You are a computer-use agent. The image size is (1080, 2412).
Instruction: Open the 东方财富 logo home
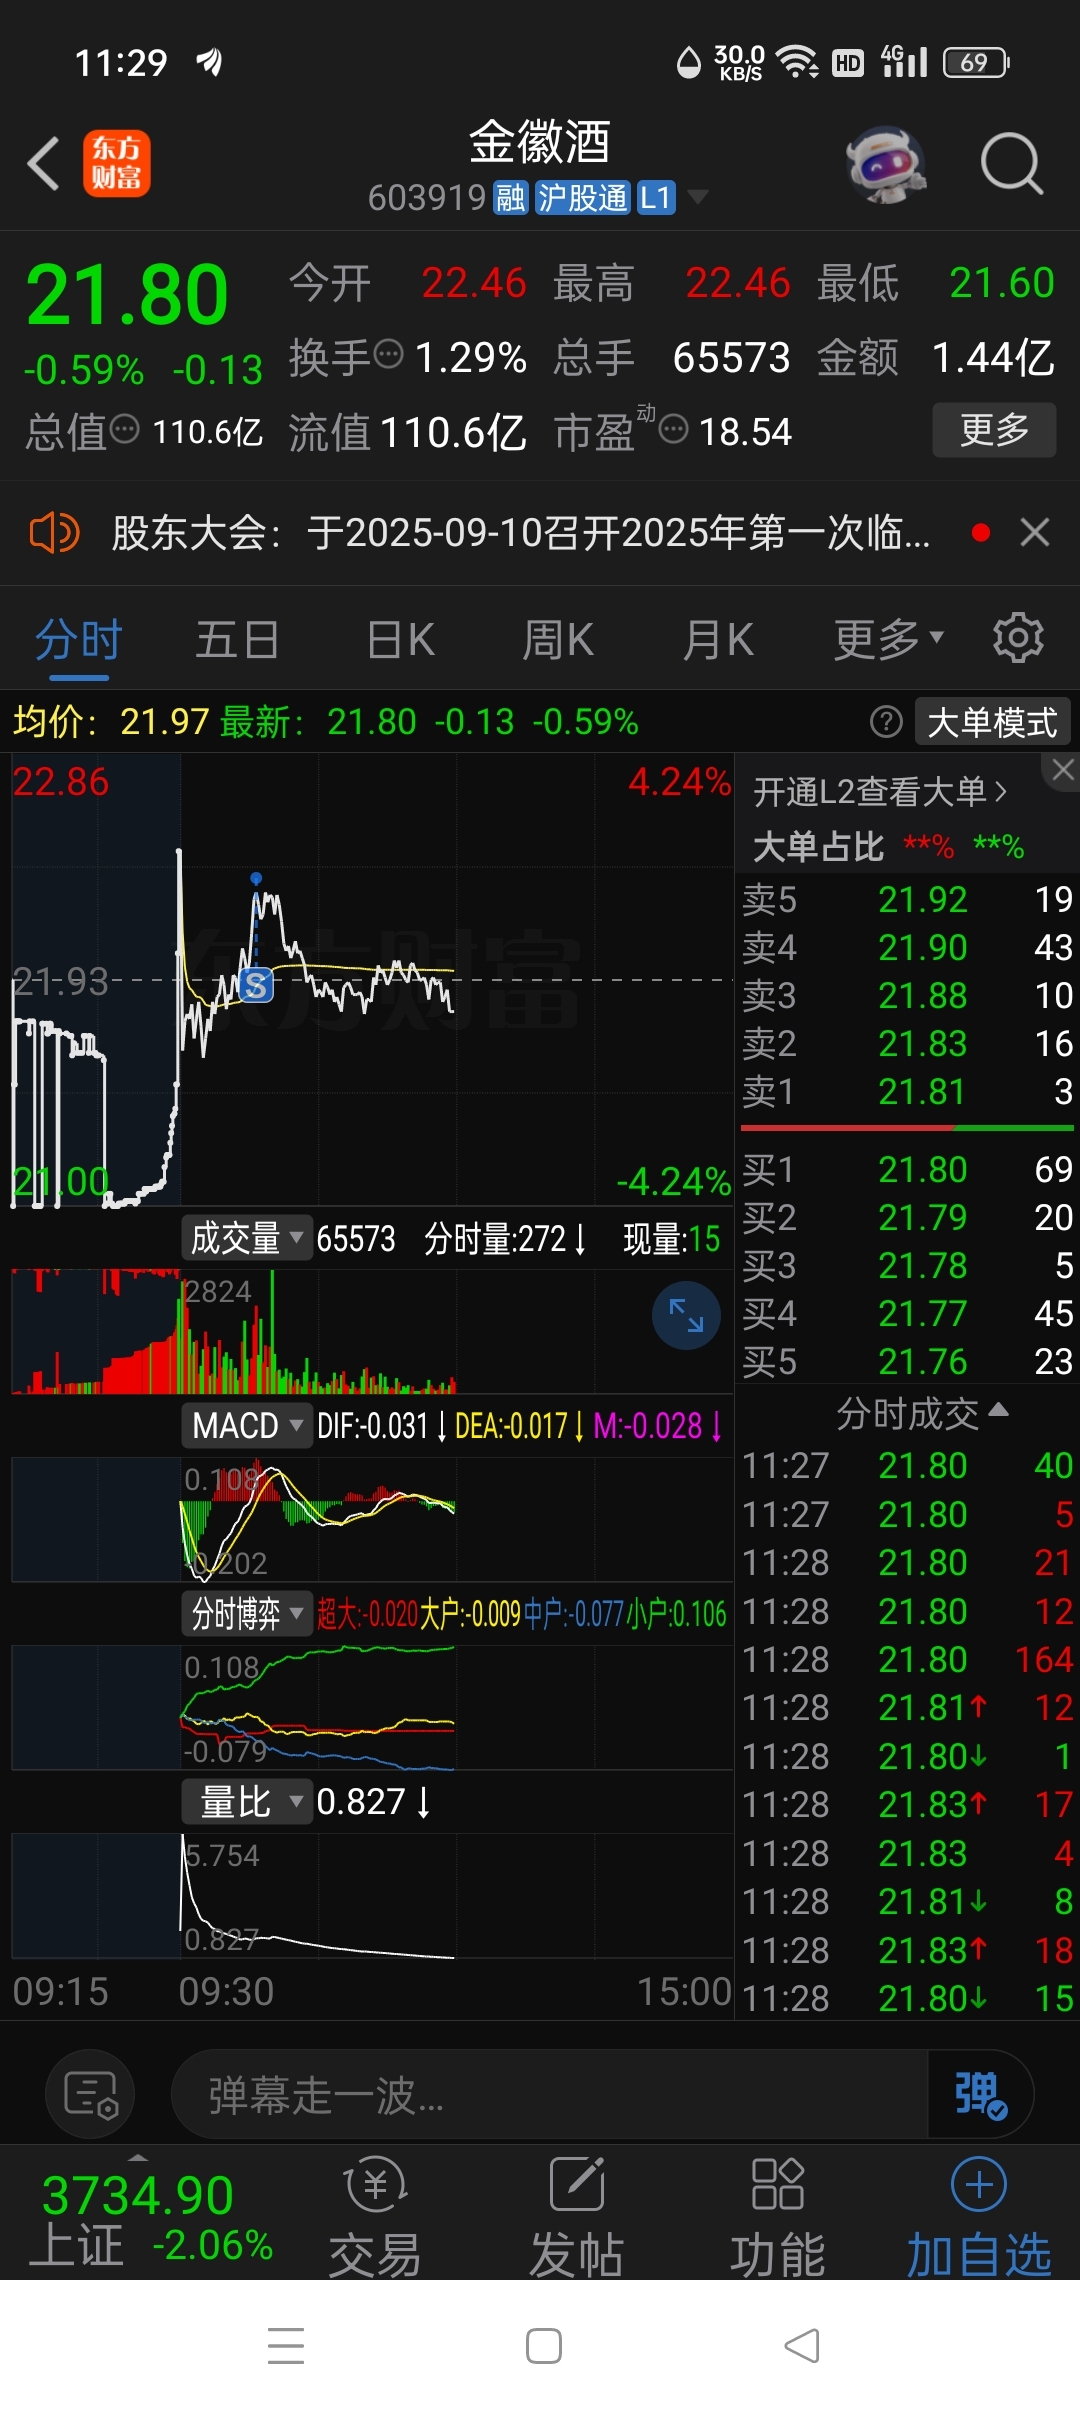pos(116,163)
